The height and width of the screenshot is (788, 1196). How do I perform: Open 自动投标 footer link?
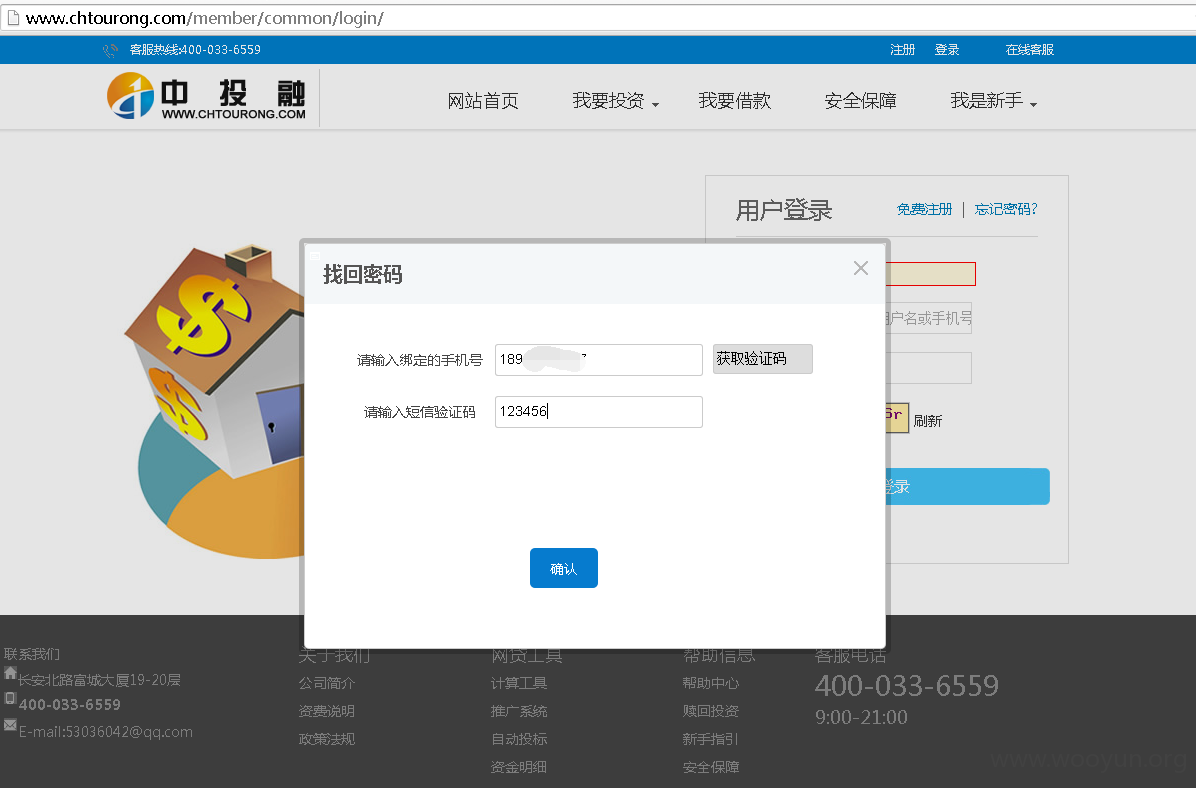coord(519,739)
